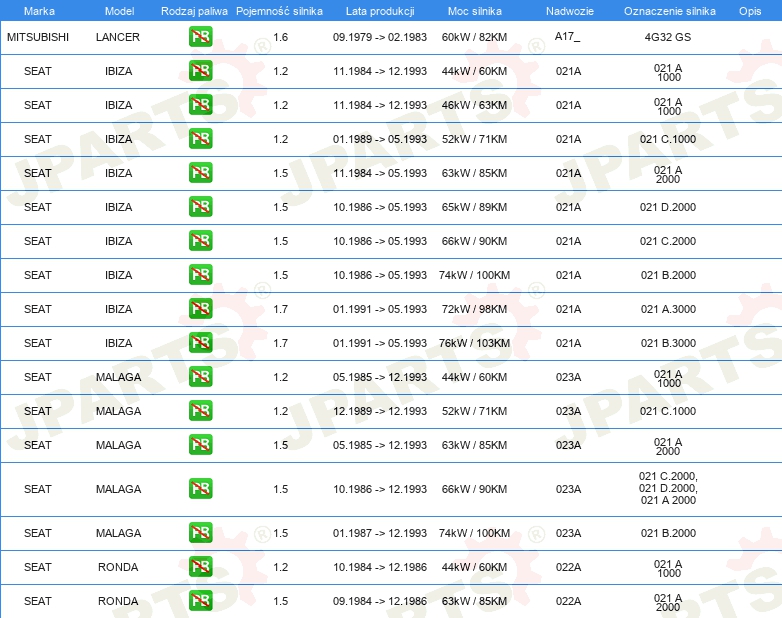The height and width of the screenshot is (618, 782).
Task: Click the Lata produkcji column header
Action: [x=380, y=11]
